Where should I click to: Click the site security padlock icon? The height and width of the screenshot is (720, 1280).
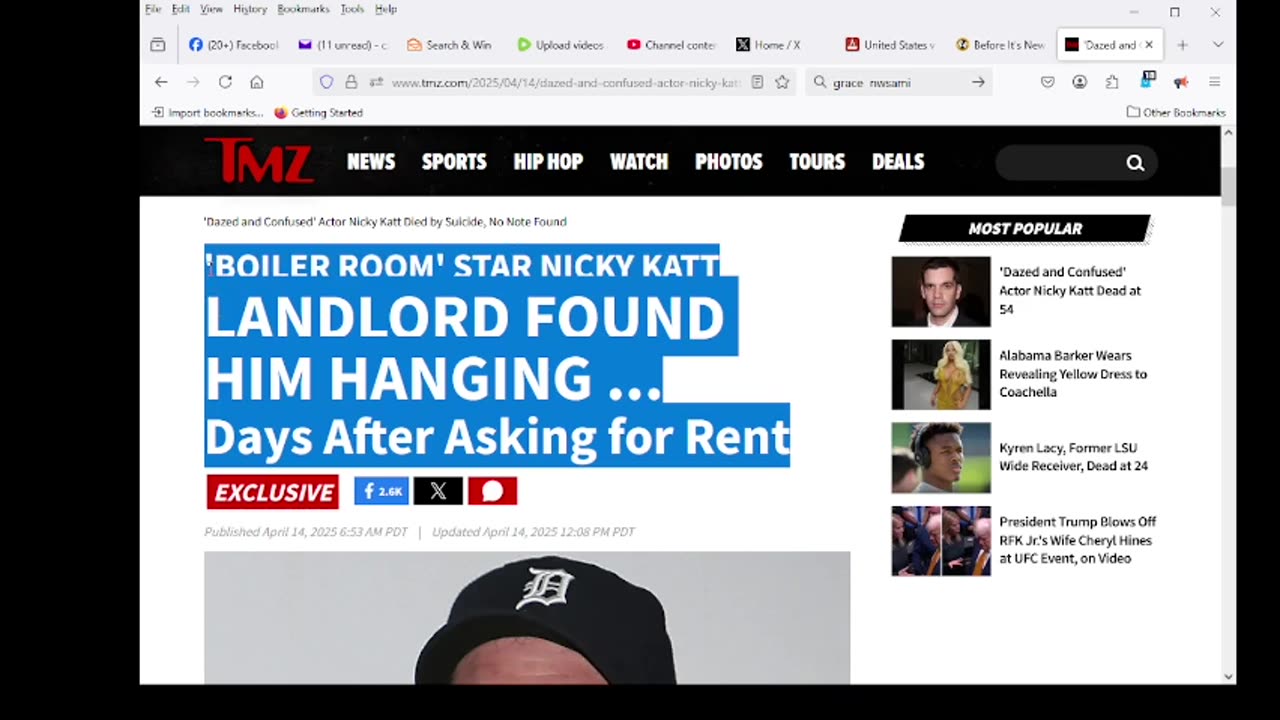pyautogui.click(x=351, y=82)
